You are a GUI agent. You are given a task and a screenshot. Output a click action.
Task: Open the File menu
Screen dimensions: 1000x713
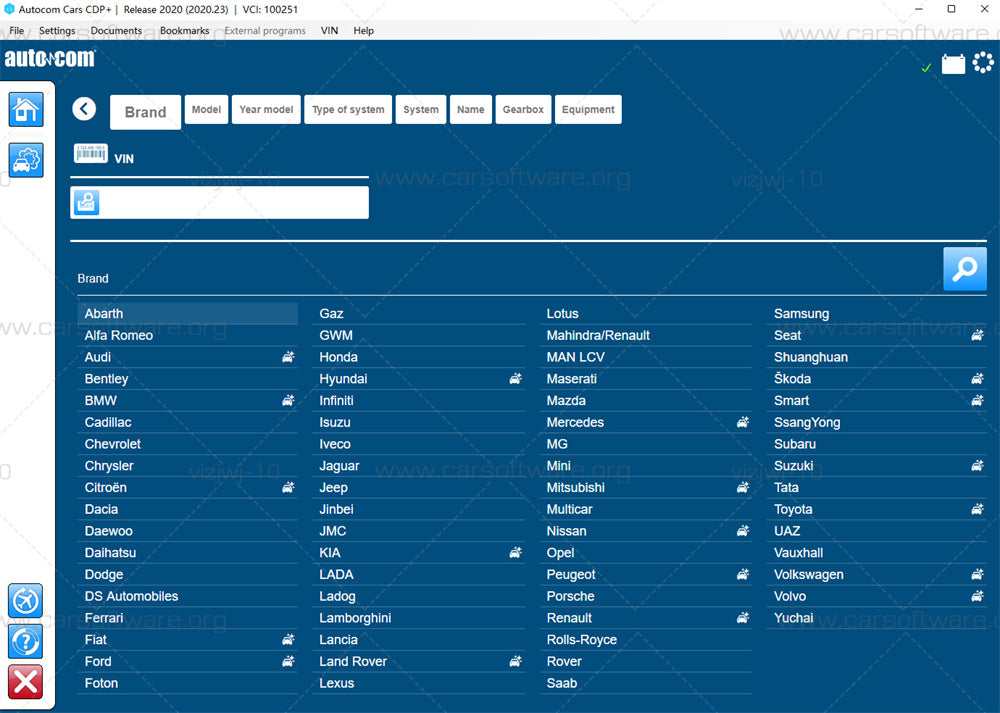coord(17,31)
